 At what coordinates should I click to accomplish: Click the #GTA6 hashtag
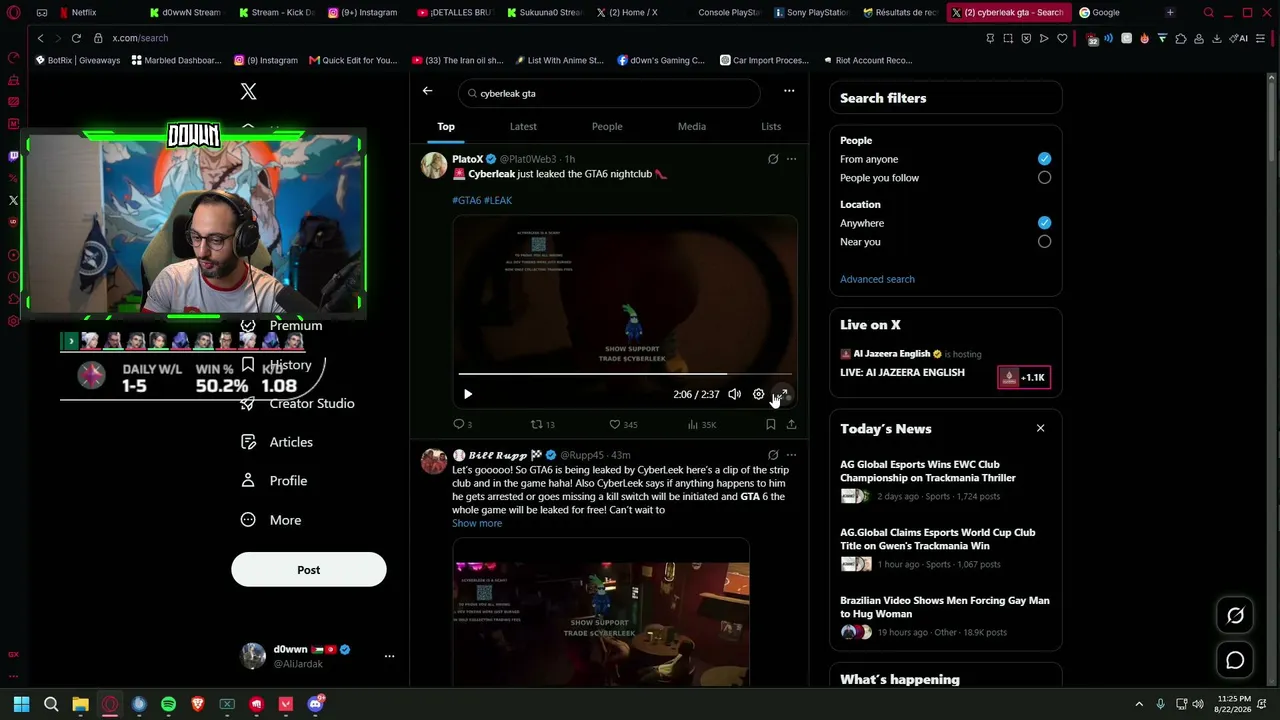[x=466, y=200]
